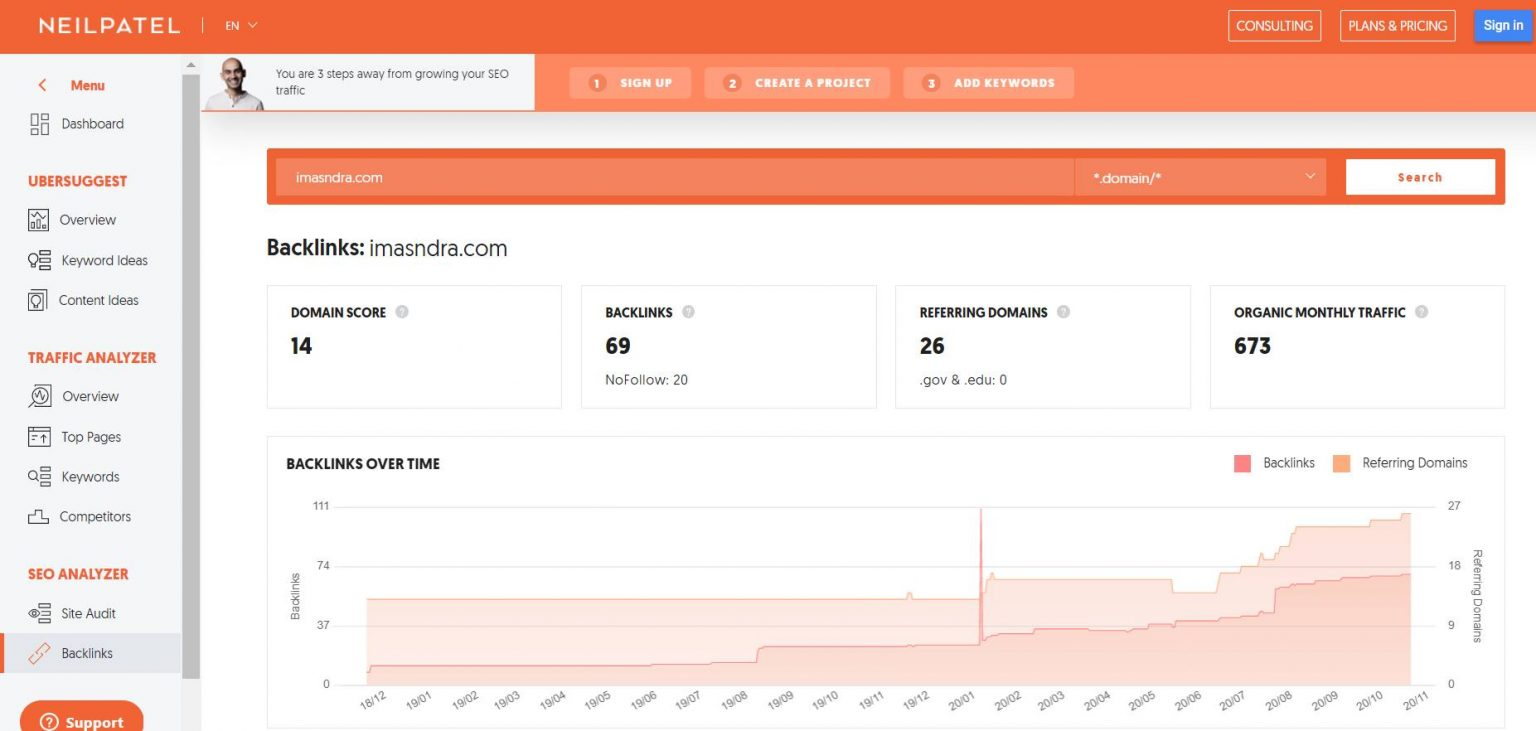Click the .gov & .edu: 0 text
This screenshot has width=1536, height=731.
963,380
